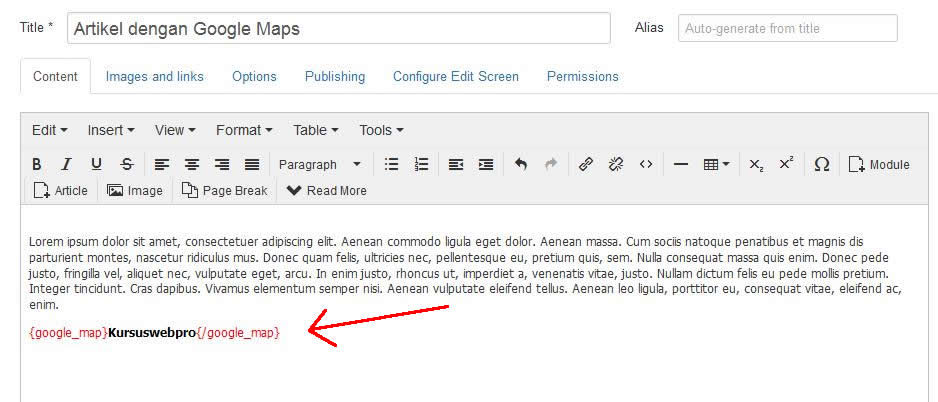Image resolution: width=938 pixels, height=402 pixels.
Task: Open the Permissions tab
Action: (x=583, y=77)
